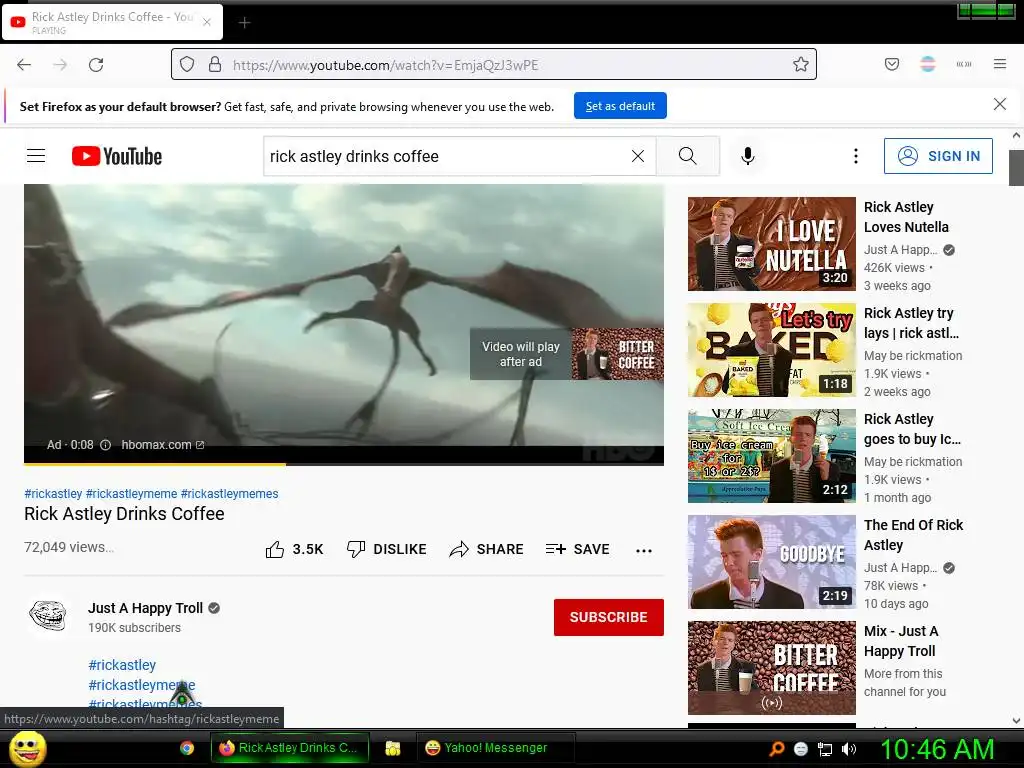Bookmark this page with the star icon
Image resolution: width=1024 pixels, height=768 pixels.
pyautogui.click(x=801, y=65)
